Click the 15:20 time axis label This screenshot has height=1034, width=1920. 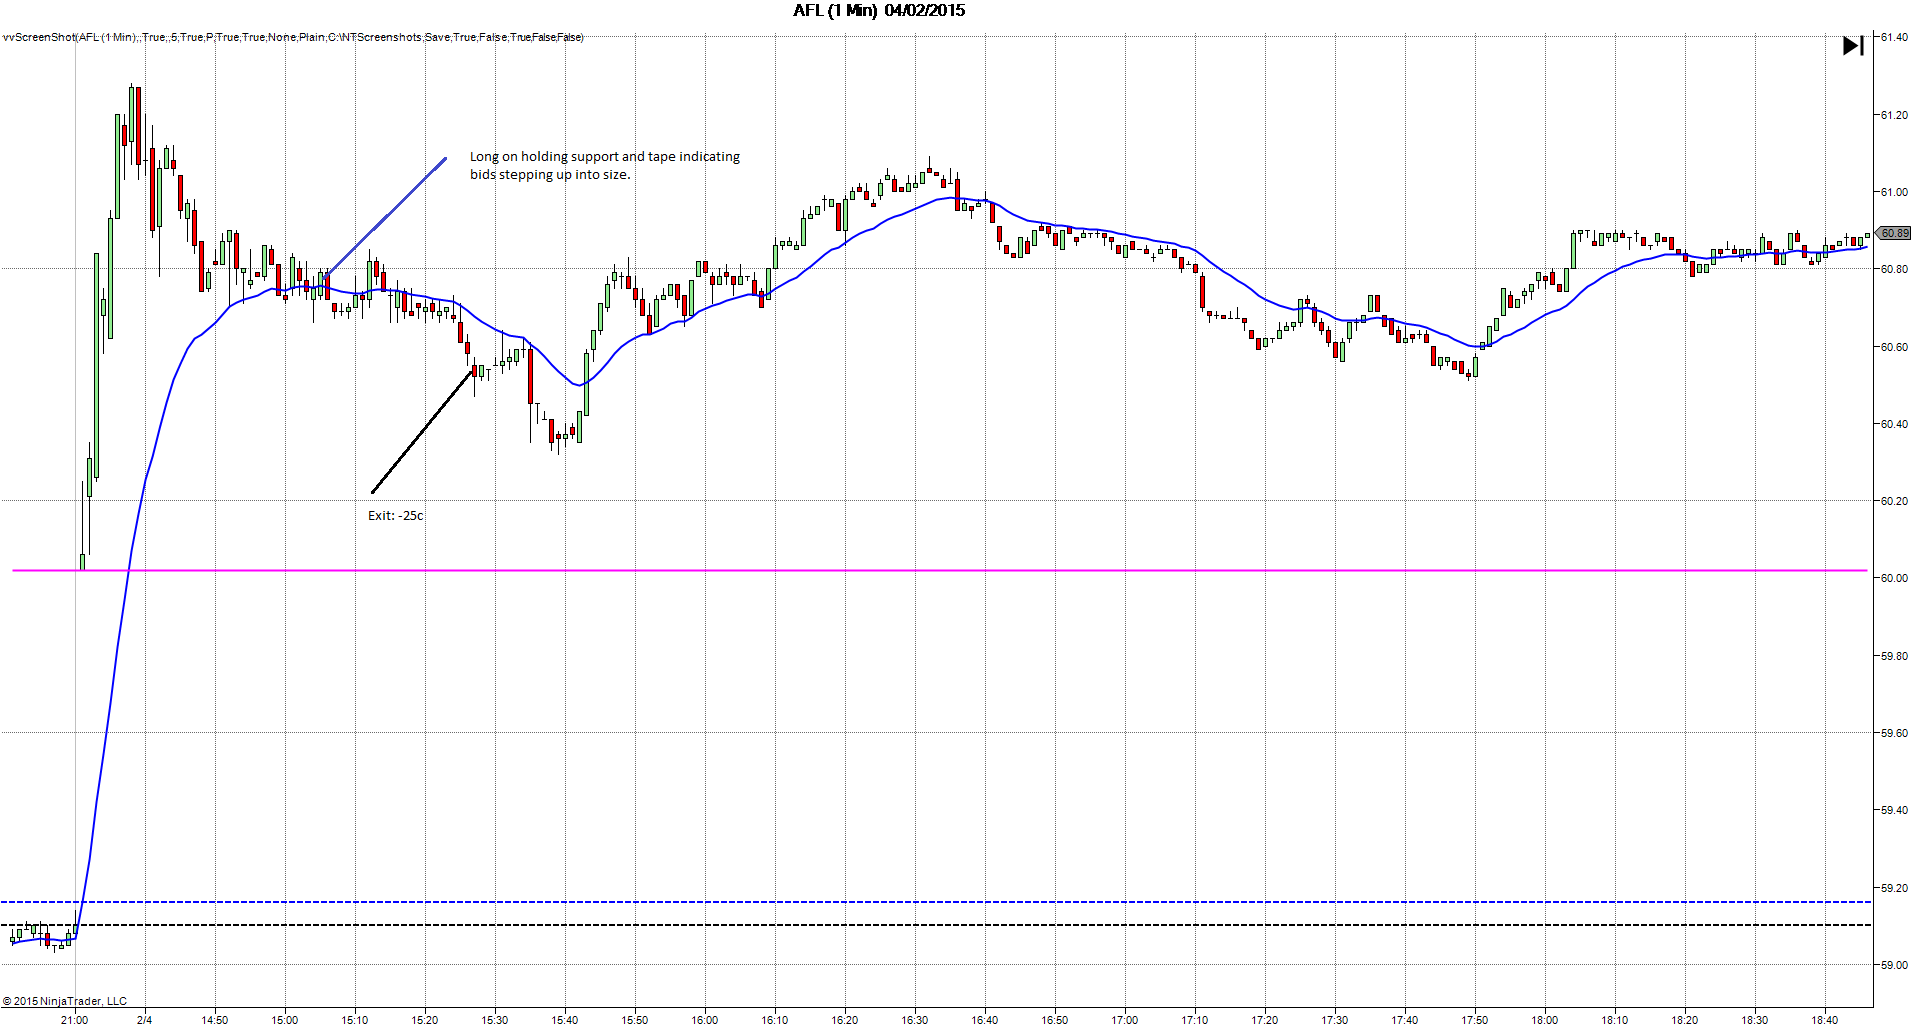[x=425, y=1020]
